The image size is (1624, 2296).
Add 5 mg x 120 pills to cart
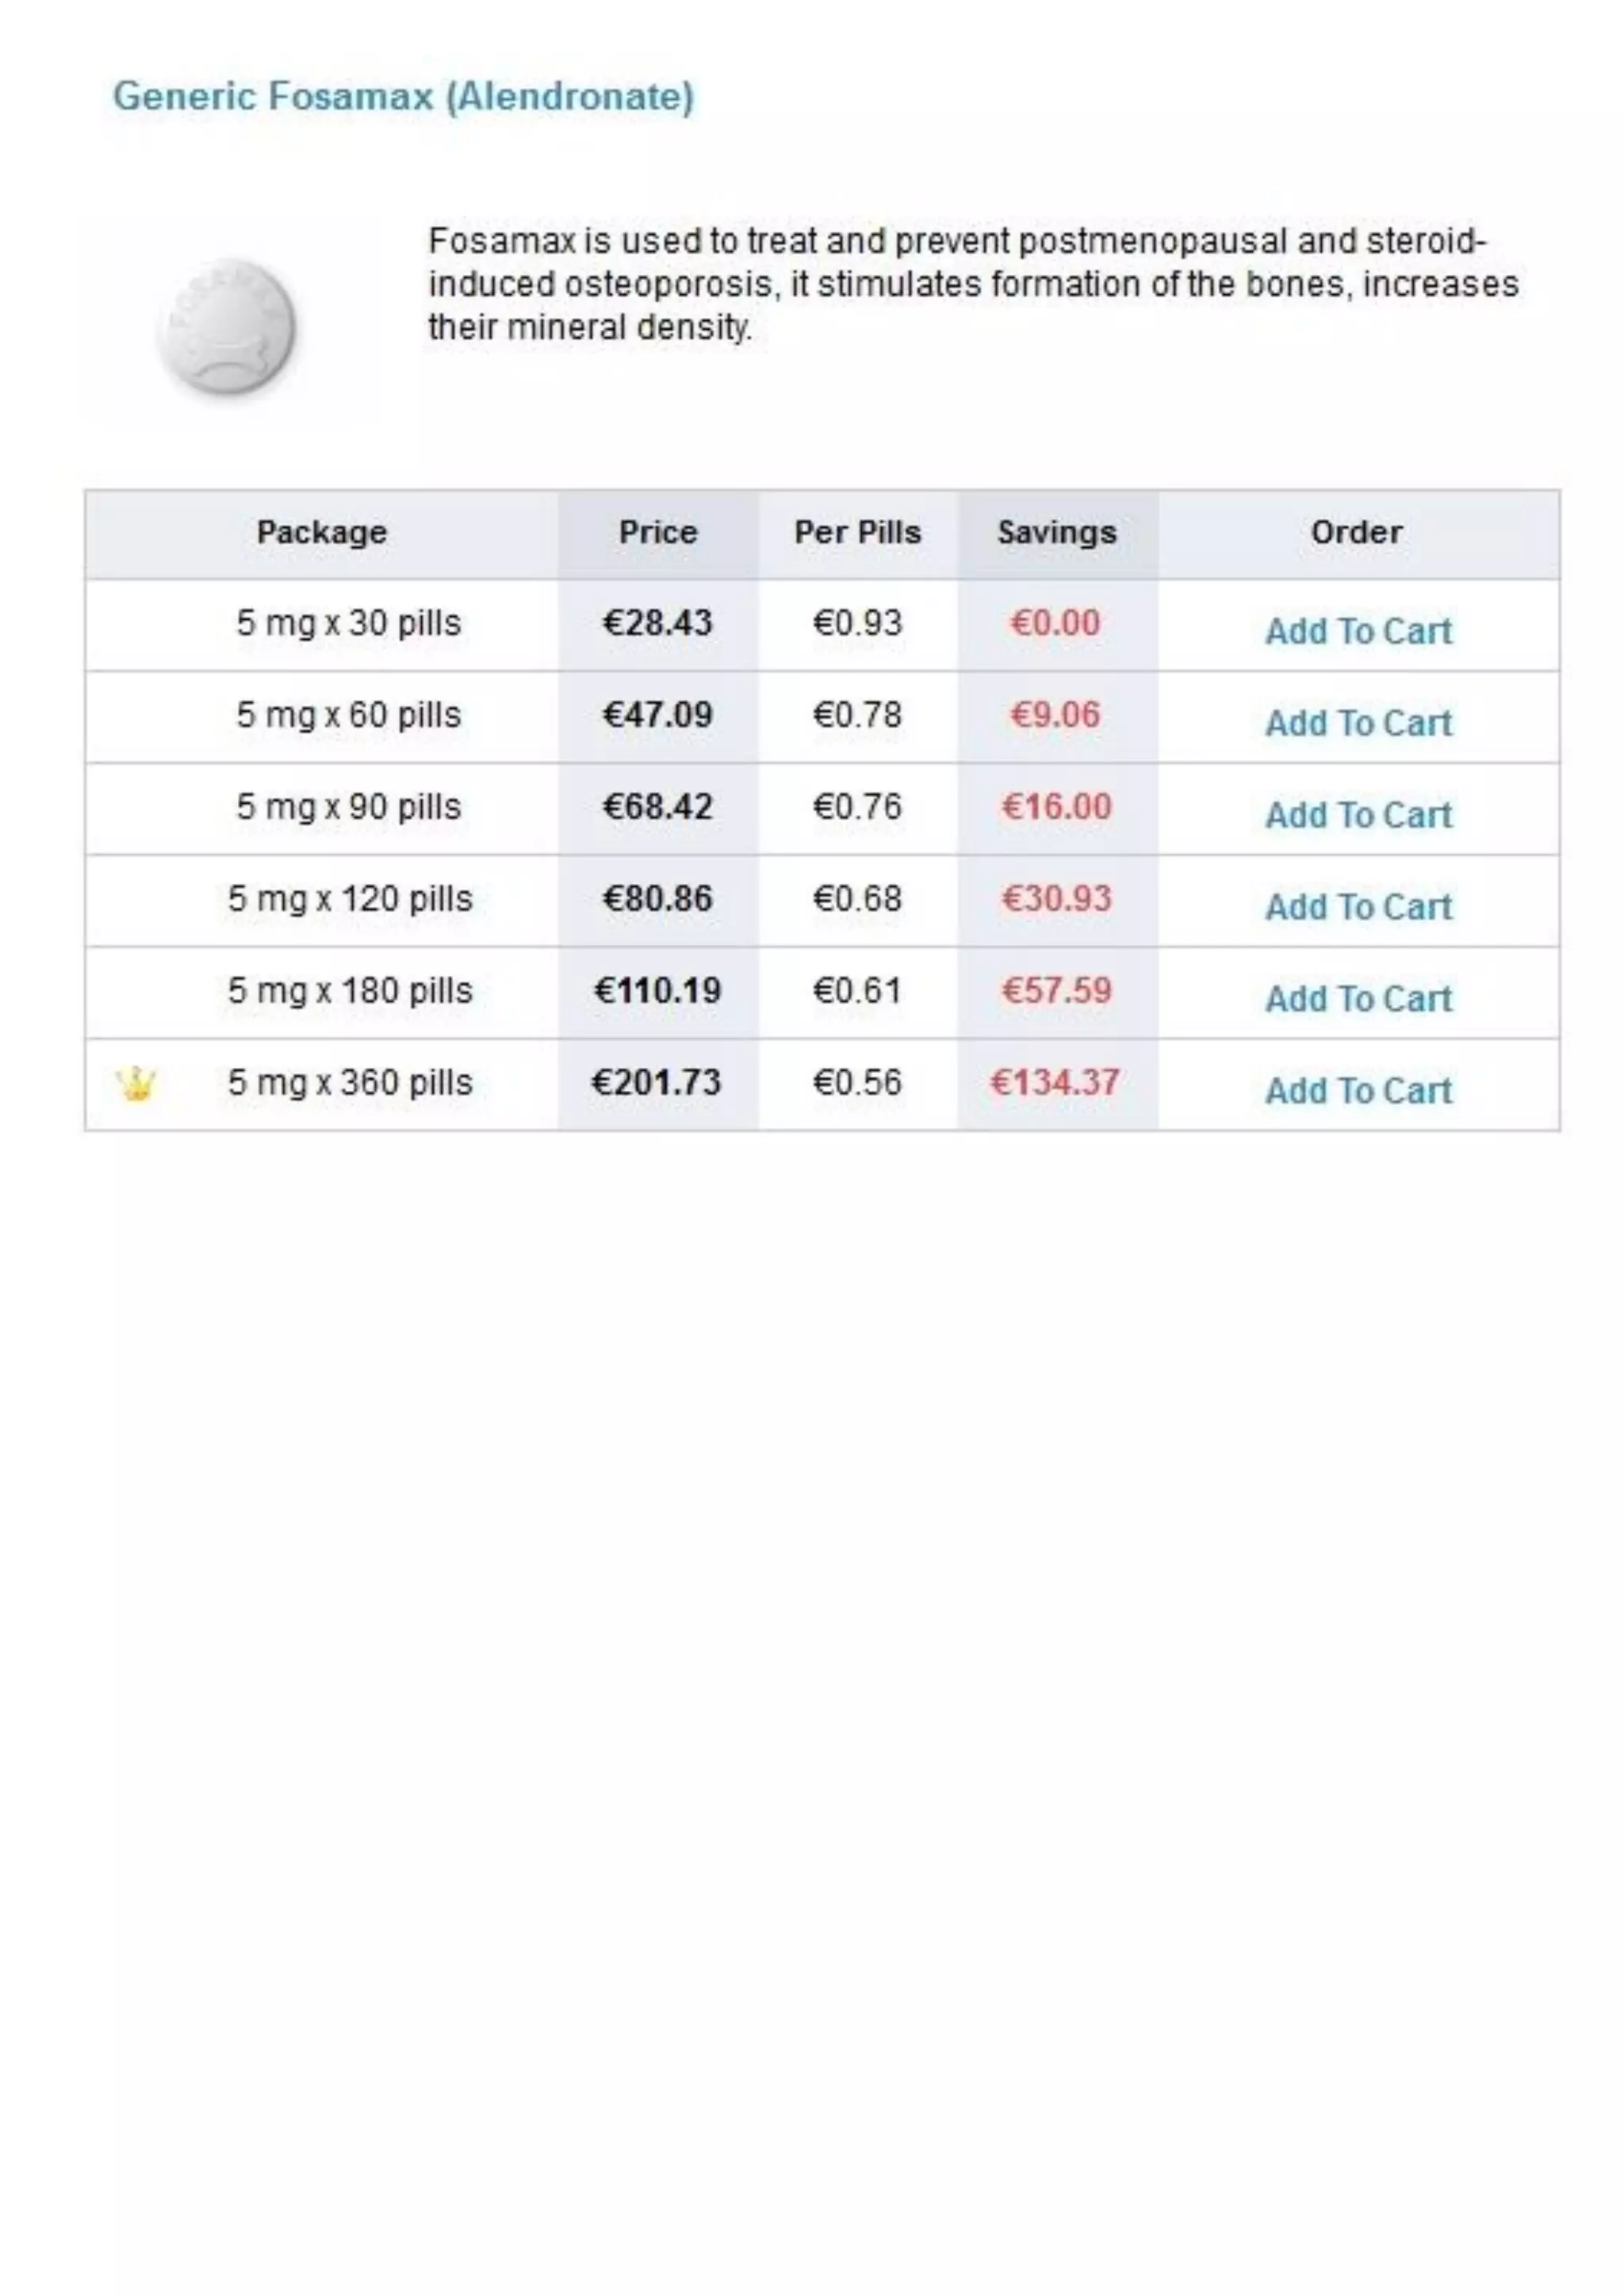point(1357,907)
